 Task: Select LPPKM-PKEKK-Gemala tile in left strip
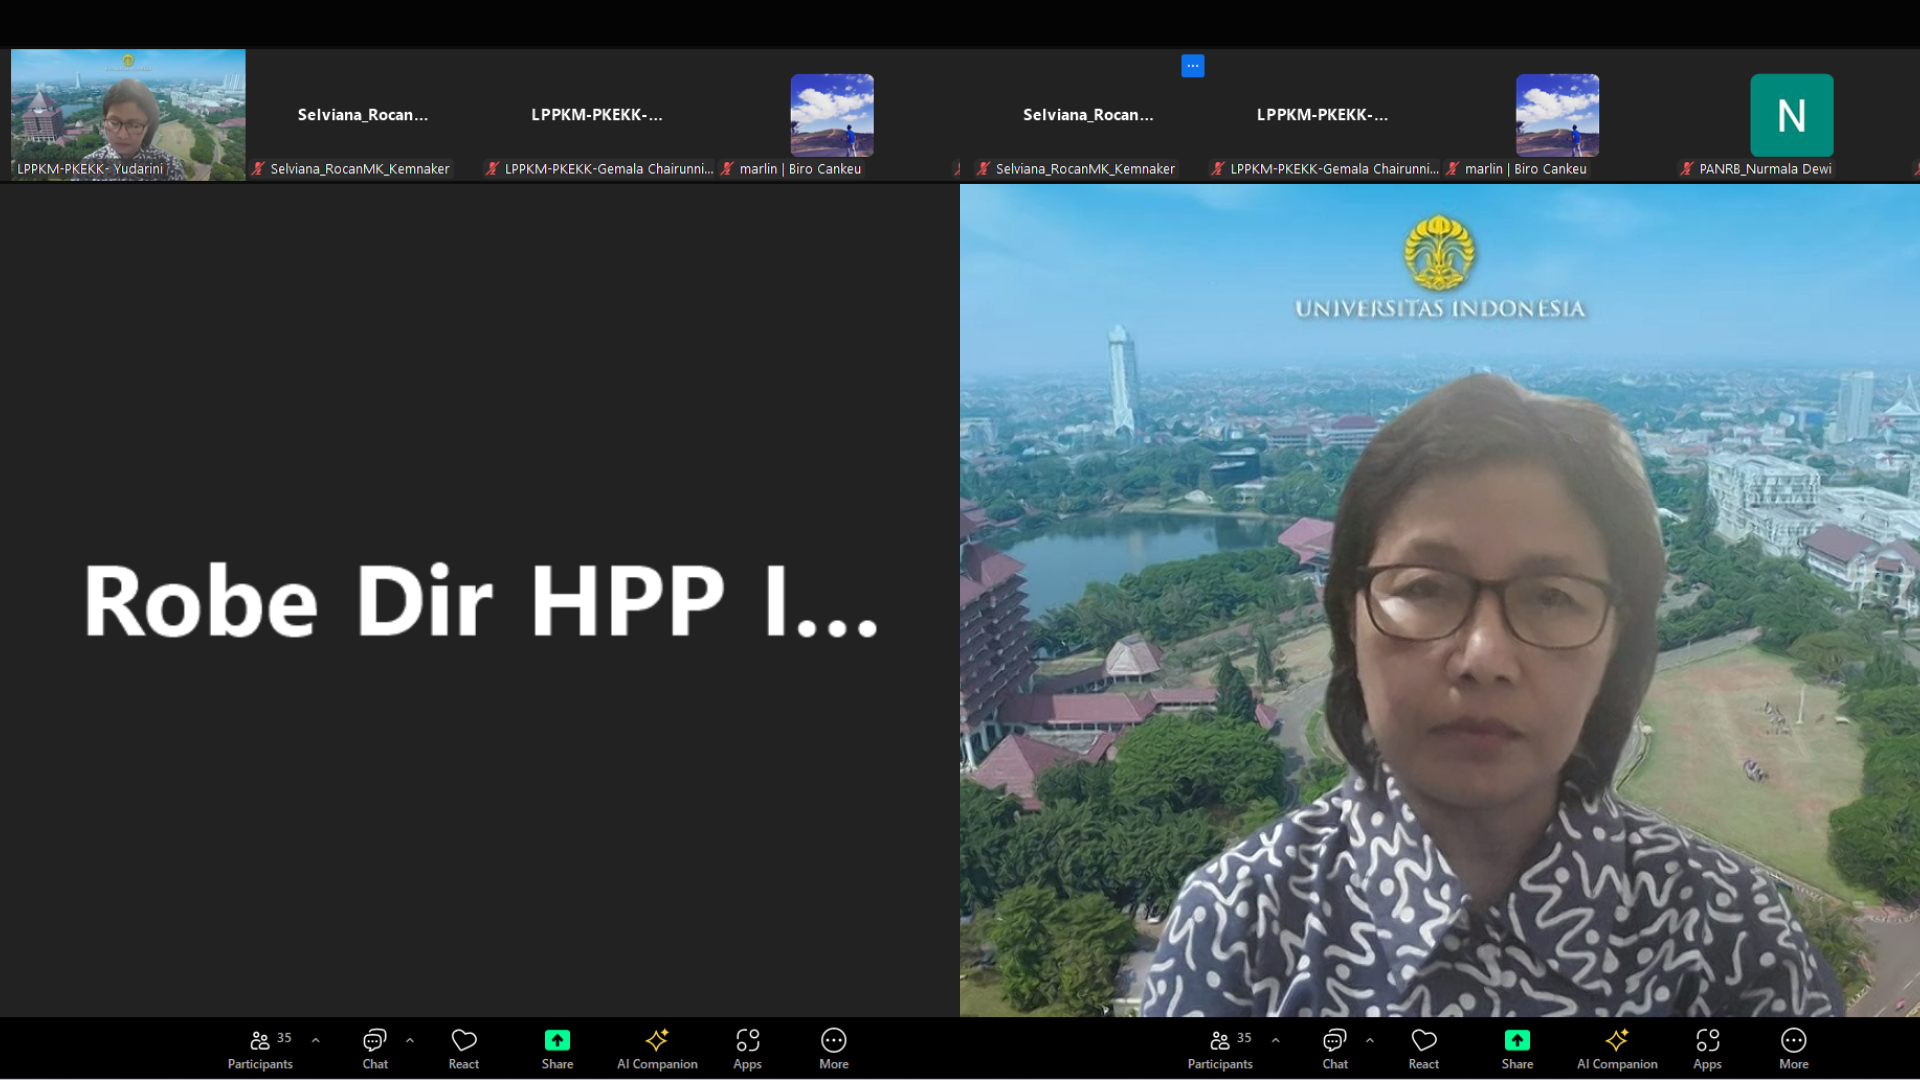tap(597, 114)
